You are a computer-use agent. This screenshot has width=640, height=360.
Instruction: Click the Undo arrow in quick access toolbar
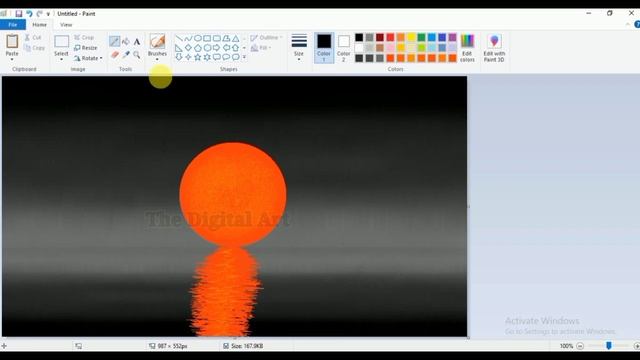coord(29,13)
